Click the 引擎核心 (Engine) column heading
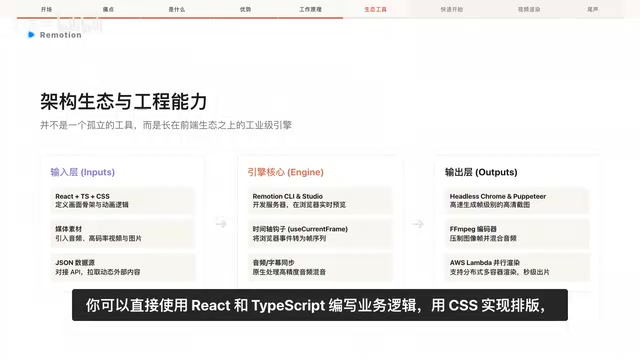 pos(285,172)
